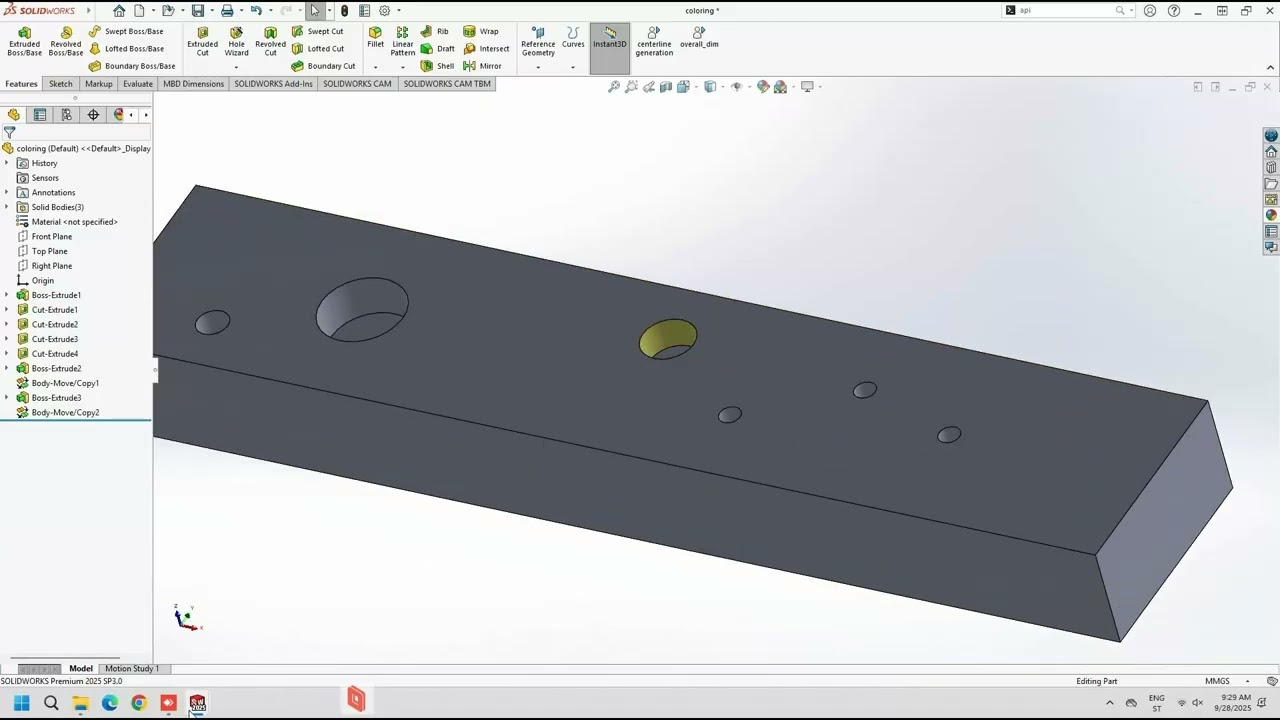Select the Revolved Boss/Base tool
This screenshot has width=1280, height=720.
[x=66, y=41]
